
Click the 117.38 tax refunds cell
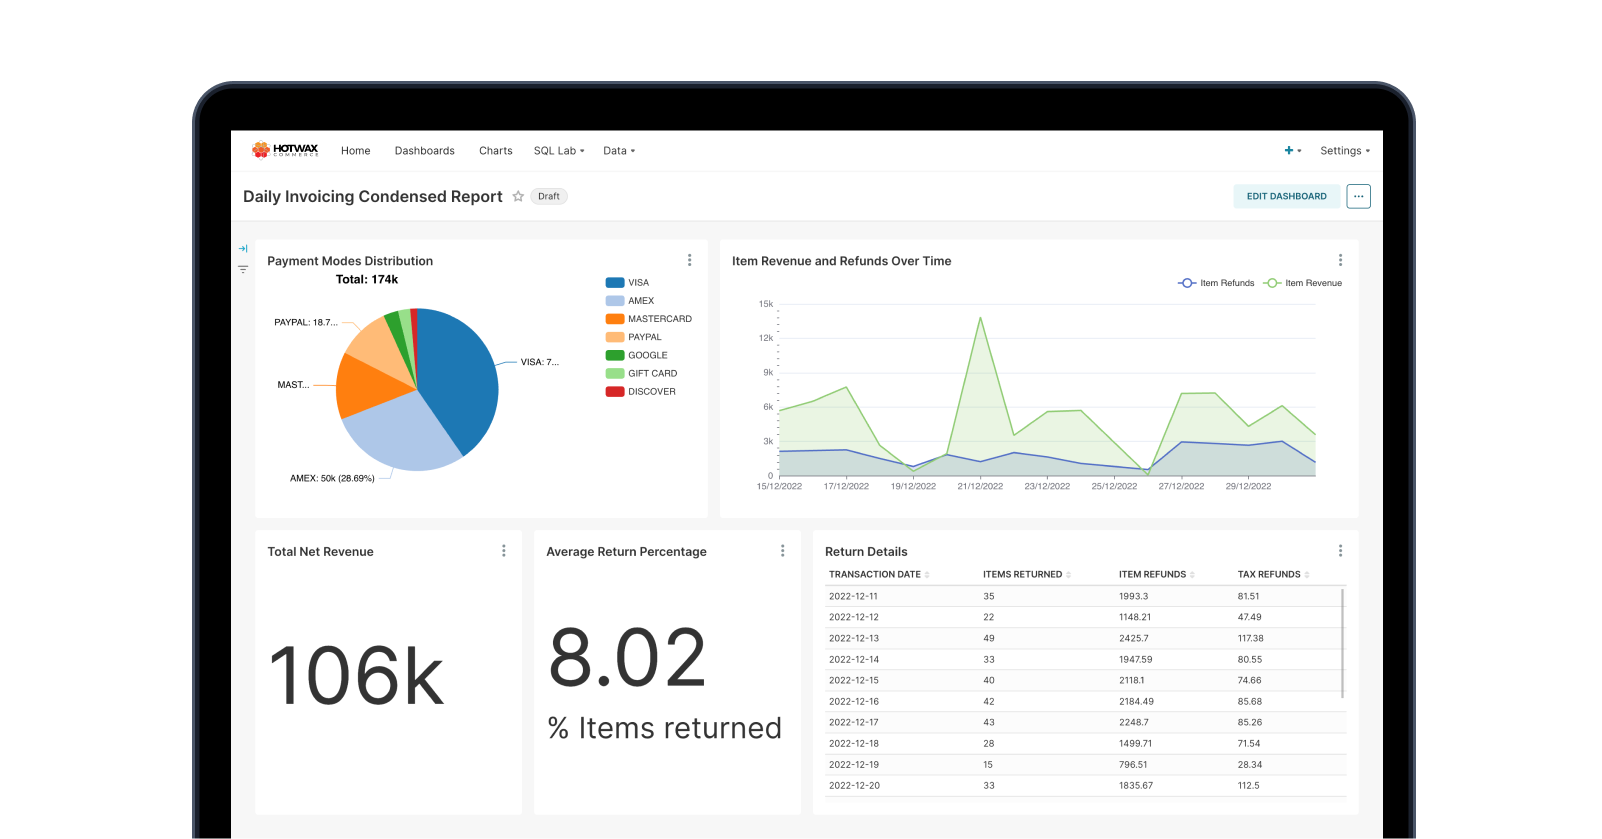click(1250, 638)
